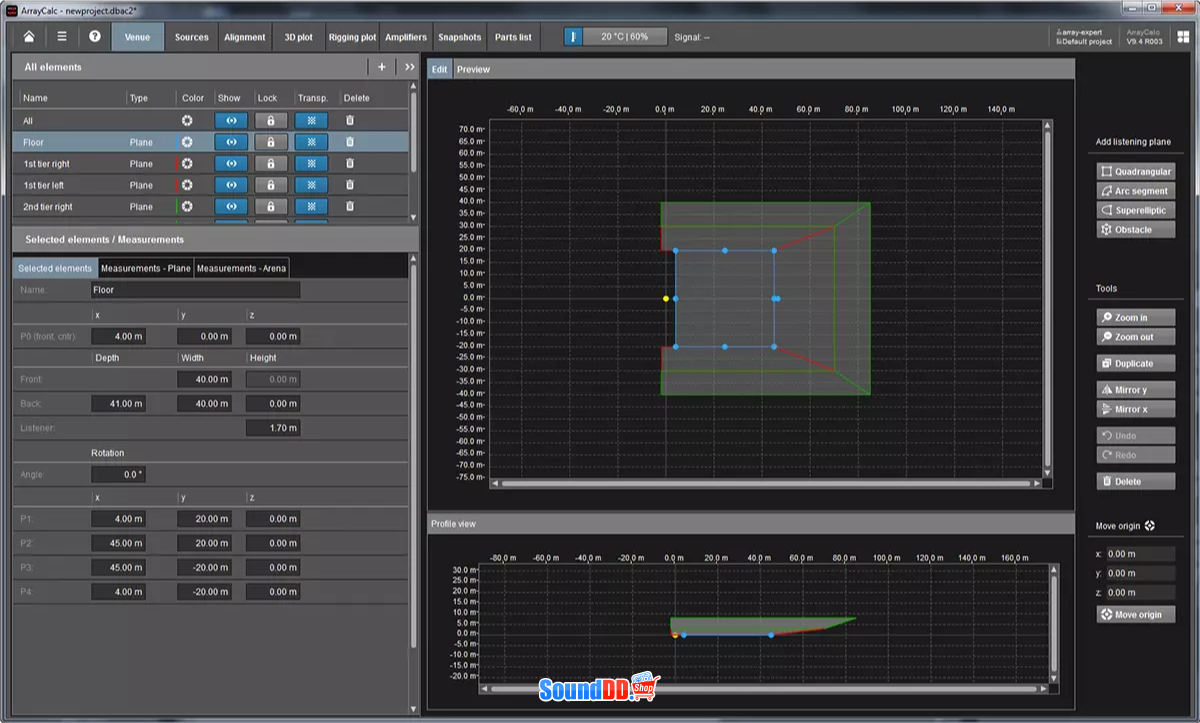Image resolution: width=1200 pixels, height=723 pixels.
Task: Toggle visibility of Floor plane
Action: (x=231, y=142)
